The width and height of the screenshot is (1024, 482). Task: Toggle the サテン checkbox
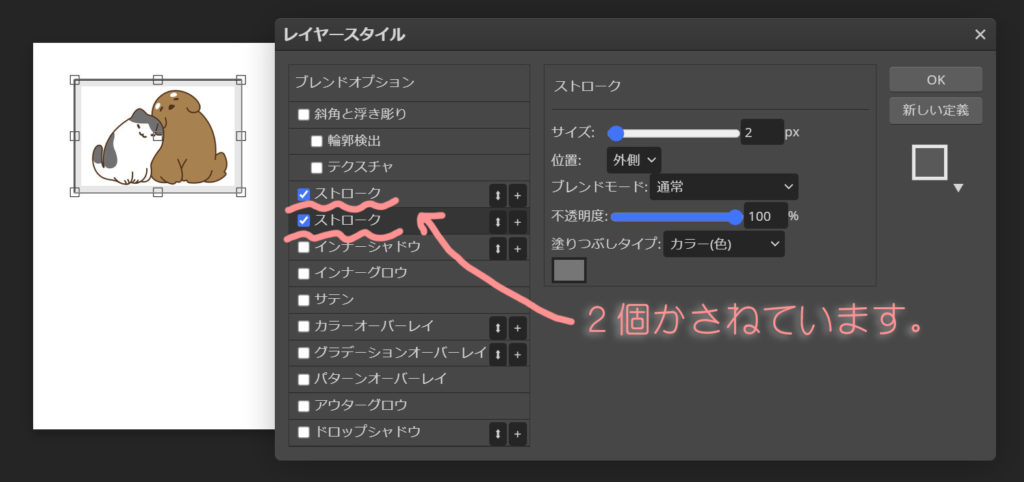[x=304, y=299]
